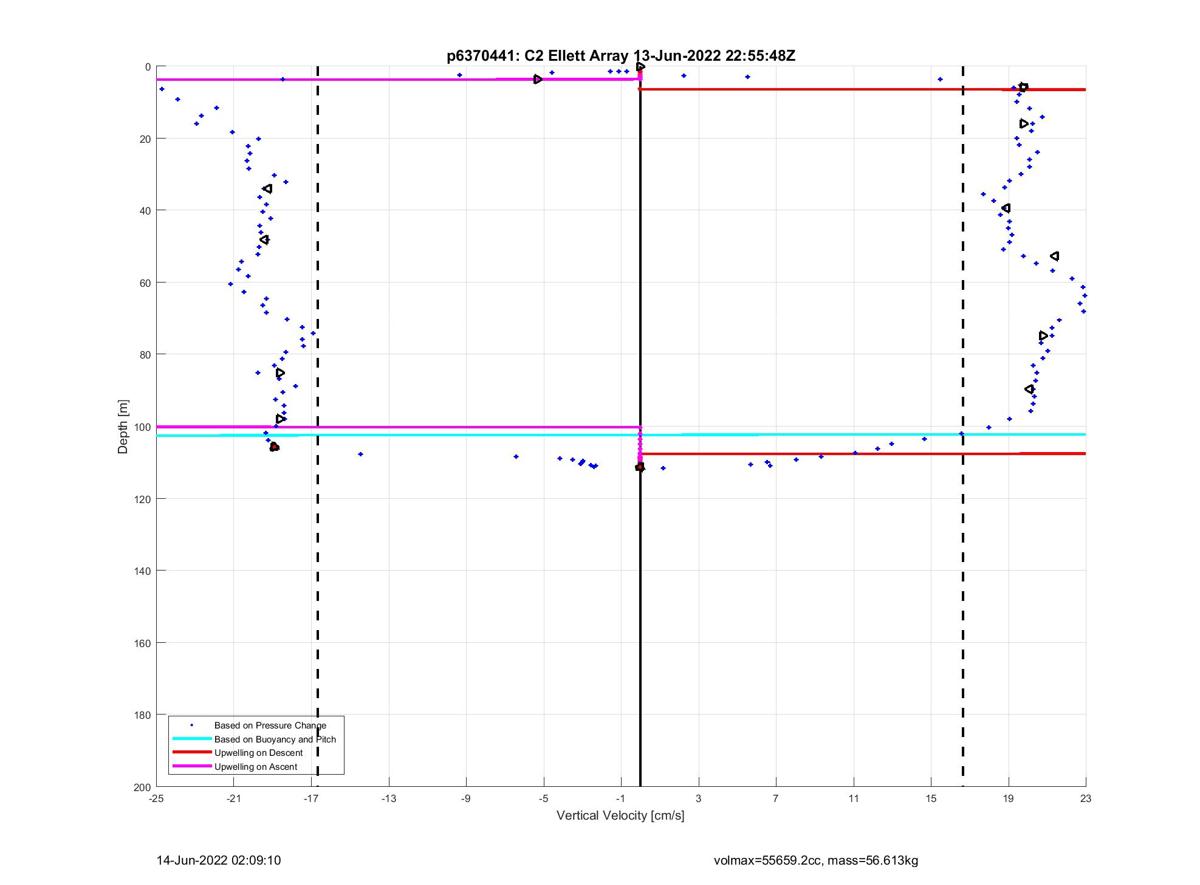Click the y-axis tick label 100
The image size is (1200, 885).
[x=142, y=427]
